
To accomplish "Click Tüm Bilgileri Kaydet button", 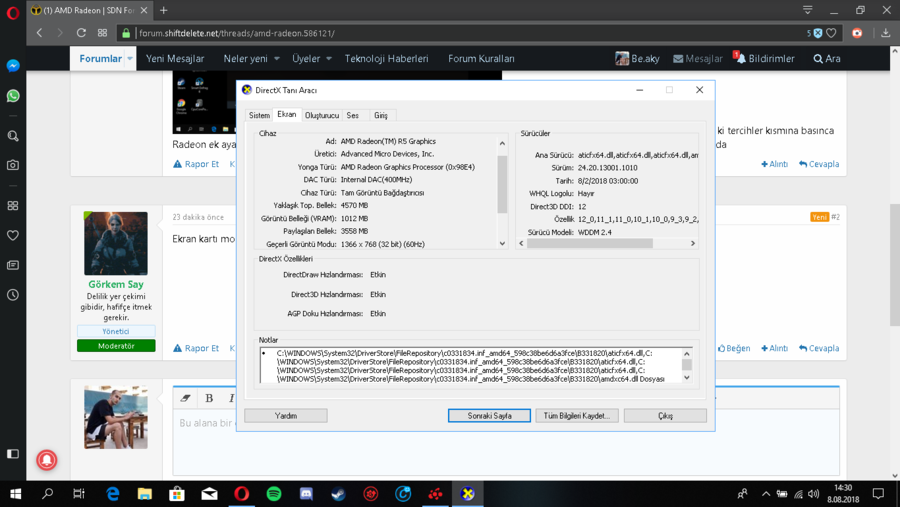I will click(577, 416).
